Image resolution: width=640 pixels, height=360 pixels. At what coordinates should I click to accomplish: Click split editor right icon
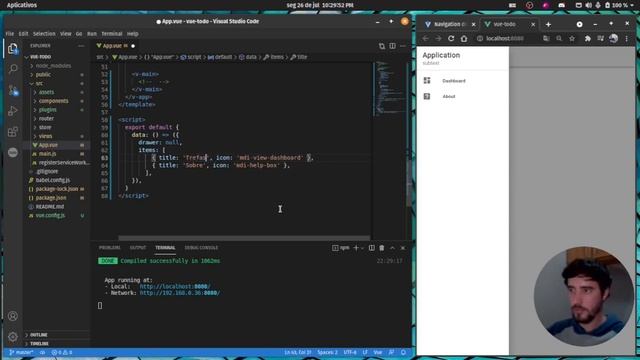(x=392, y=46)
